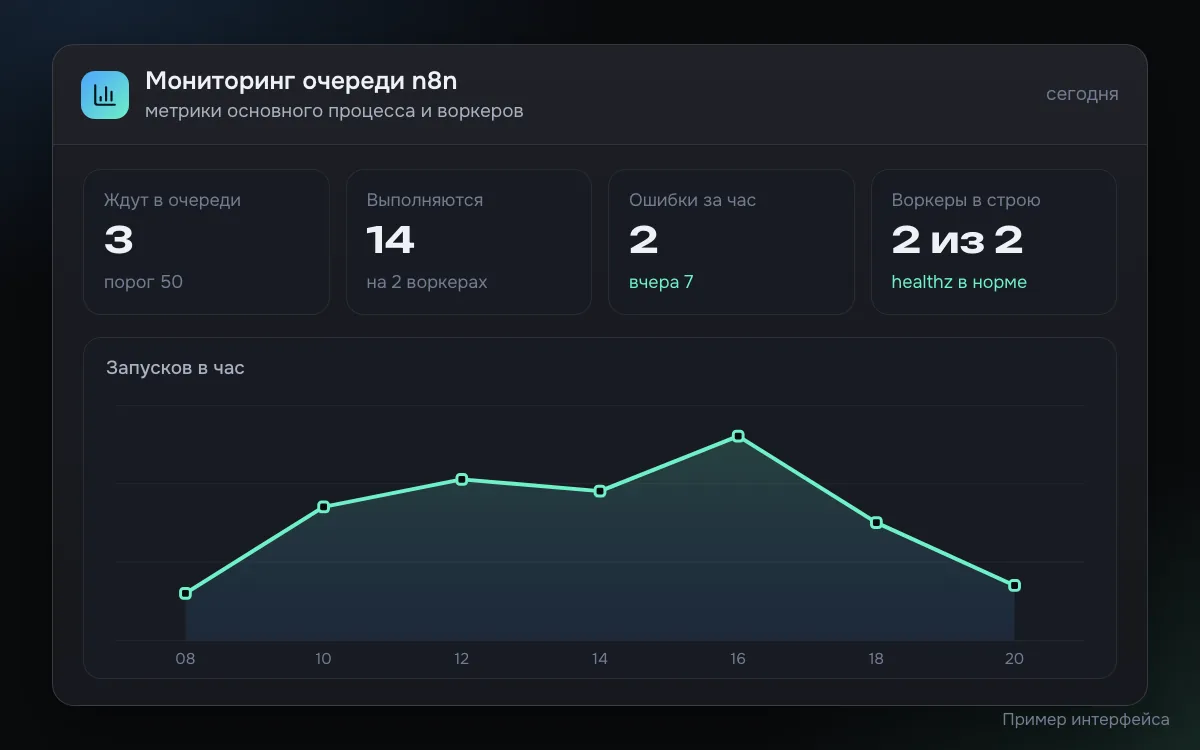The width and height of the screenshot is (1200, 750).
Task: Click the bar chart monitoring icon
Action: [105, 95]
